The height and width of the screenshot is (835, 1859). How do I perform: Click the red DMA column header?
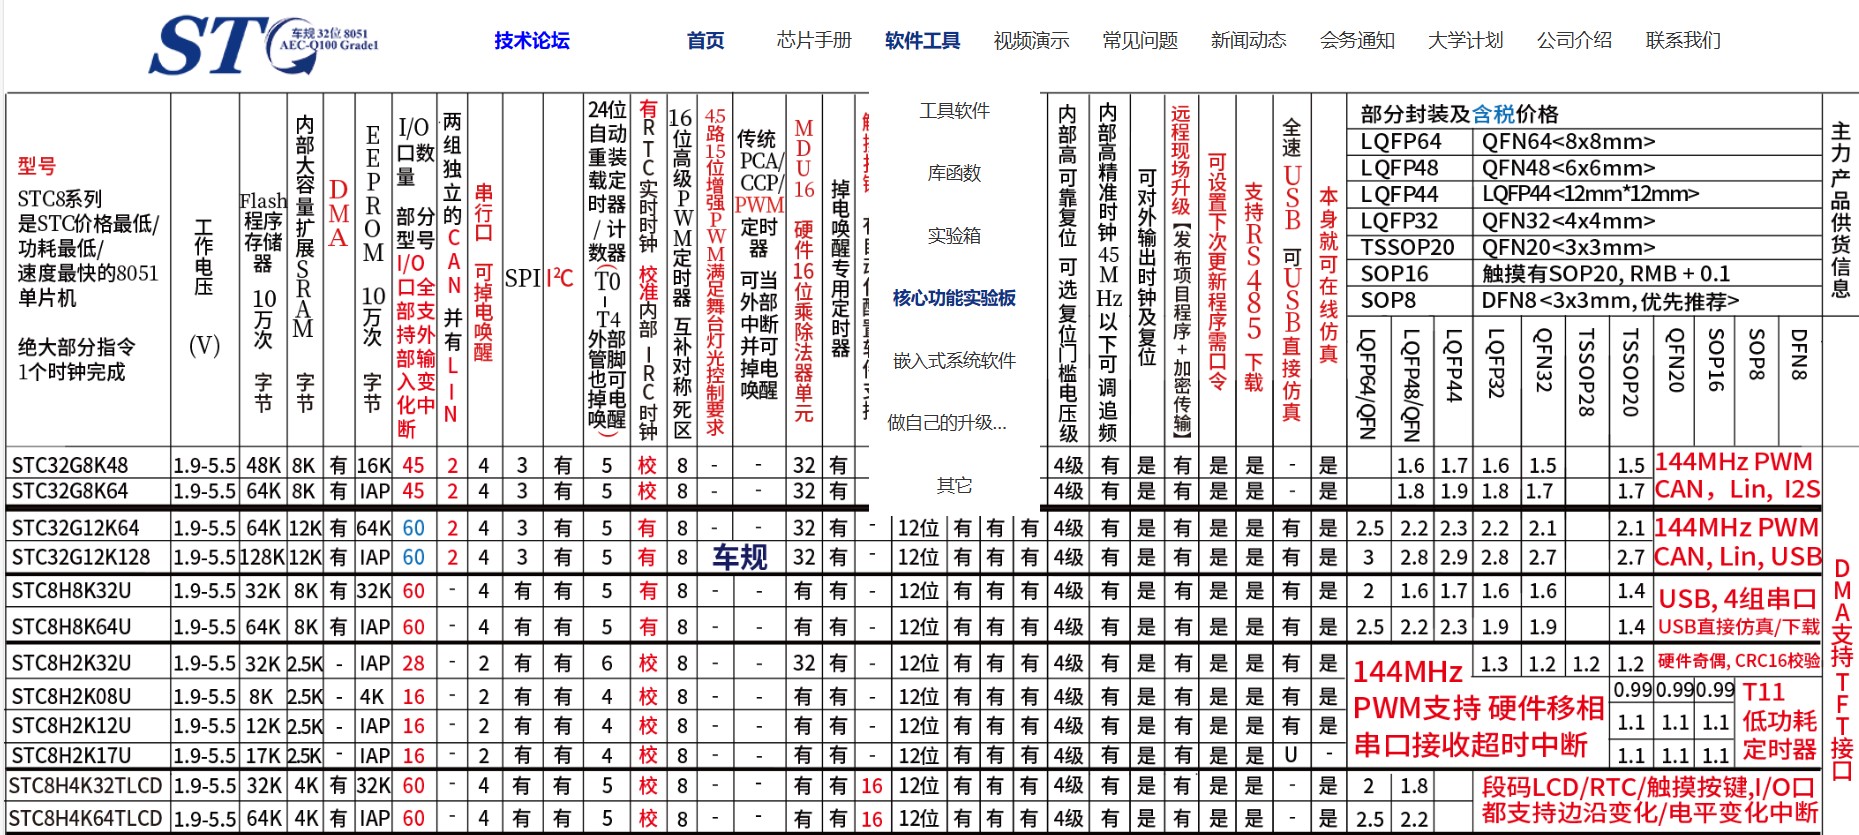coord(338,213)
